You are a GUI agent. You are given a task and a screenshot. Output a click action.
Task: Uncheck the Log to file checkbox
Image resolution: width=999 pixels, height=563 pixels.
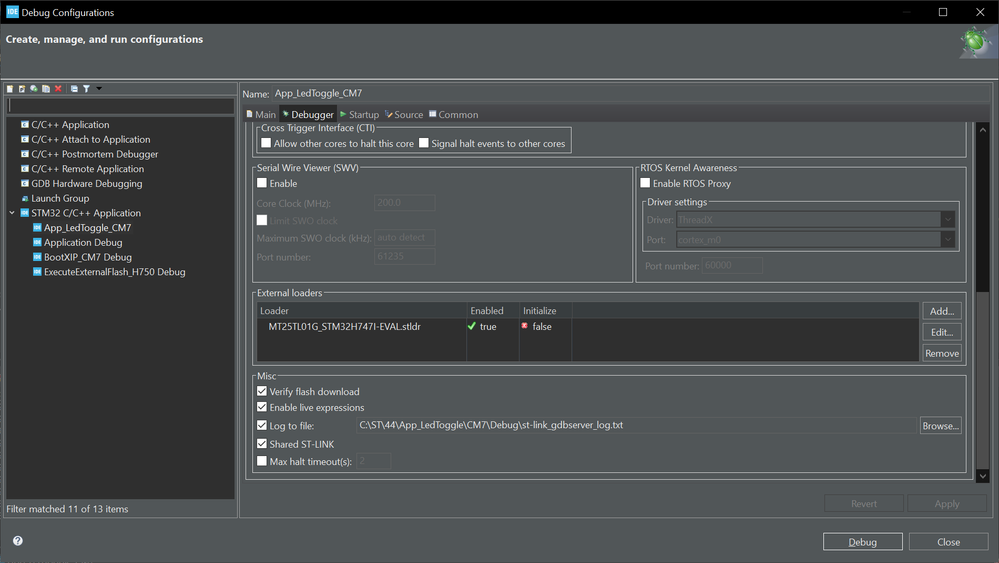(262, 425)
